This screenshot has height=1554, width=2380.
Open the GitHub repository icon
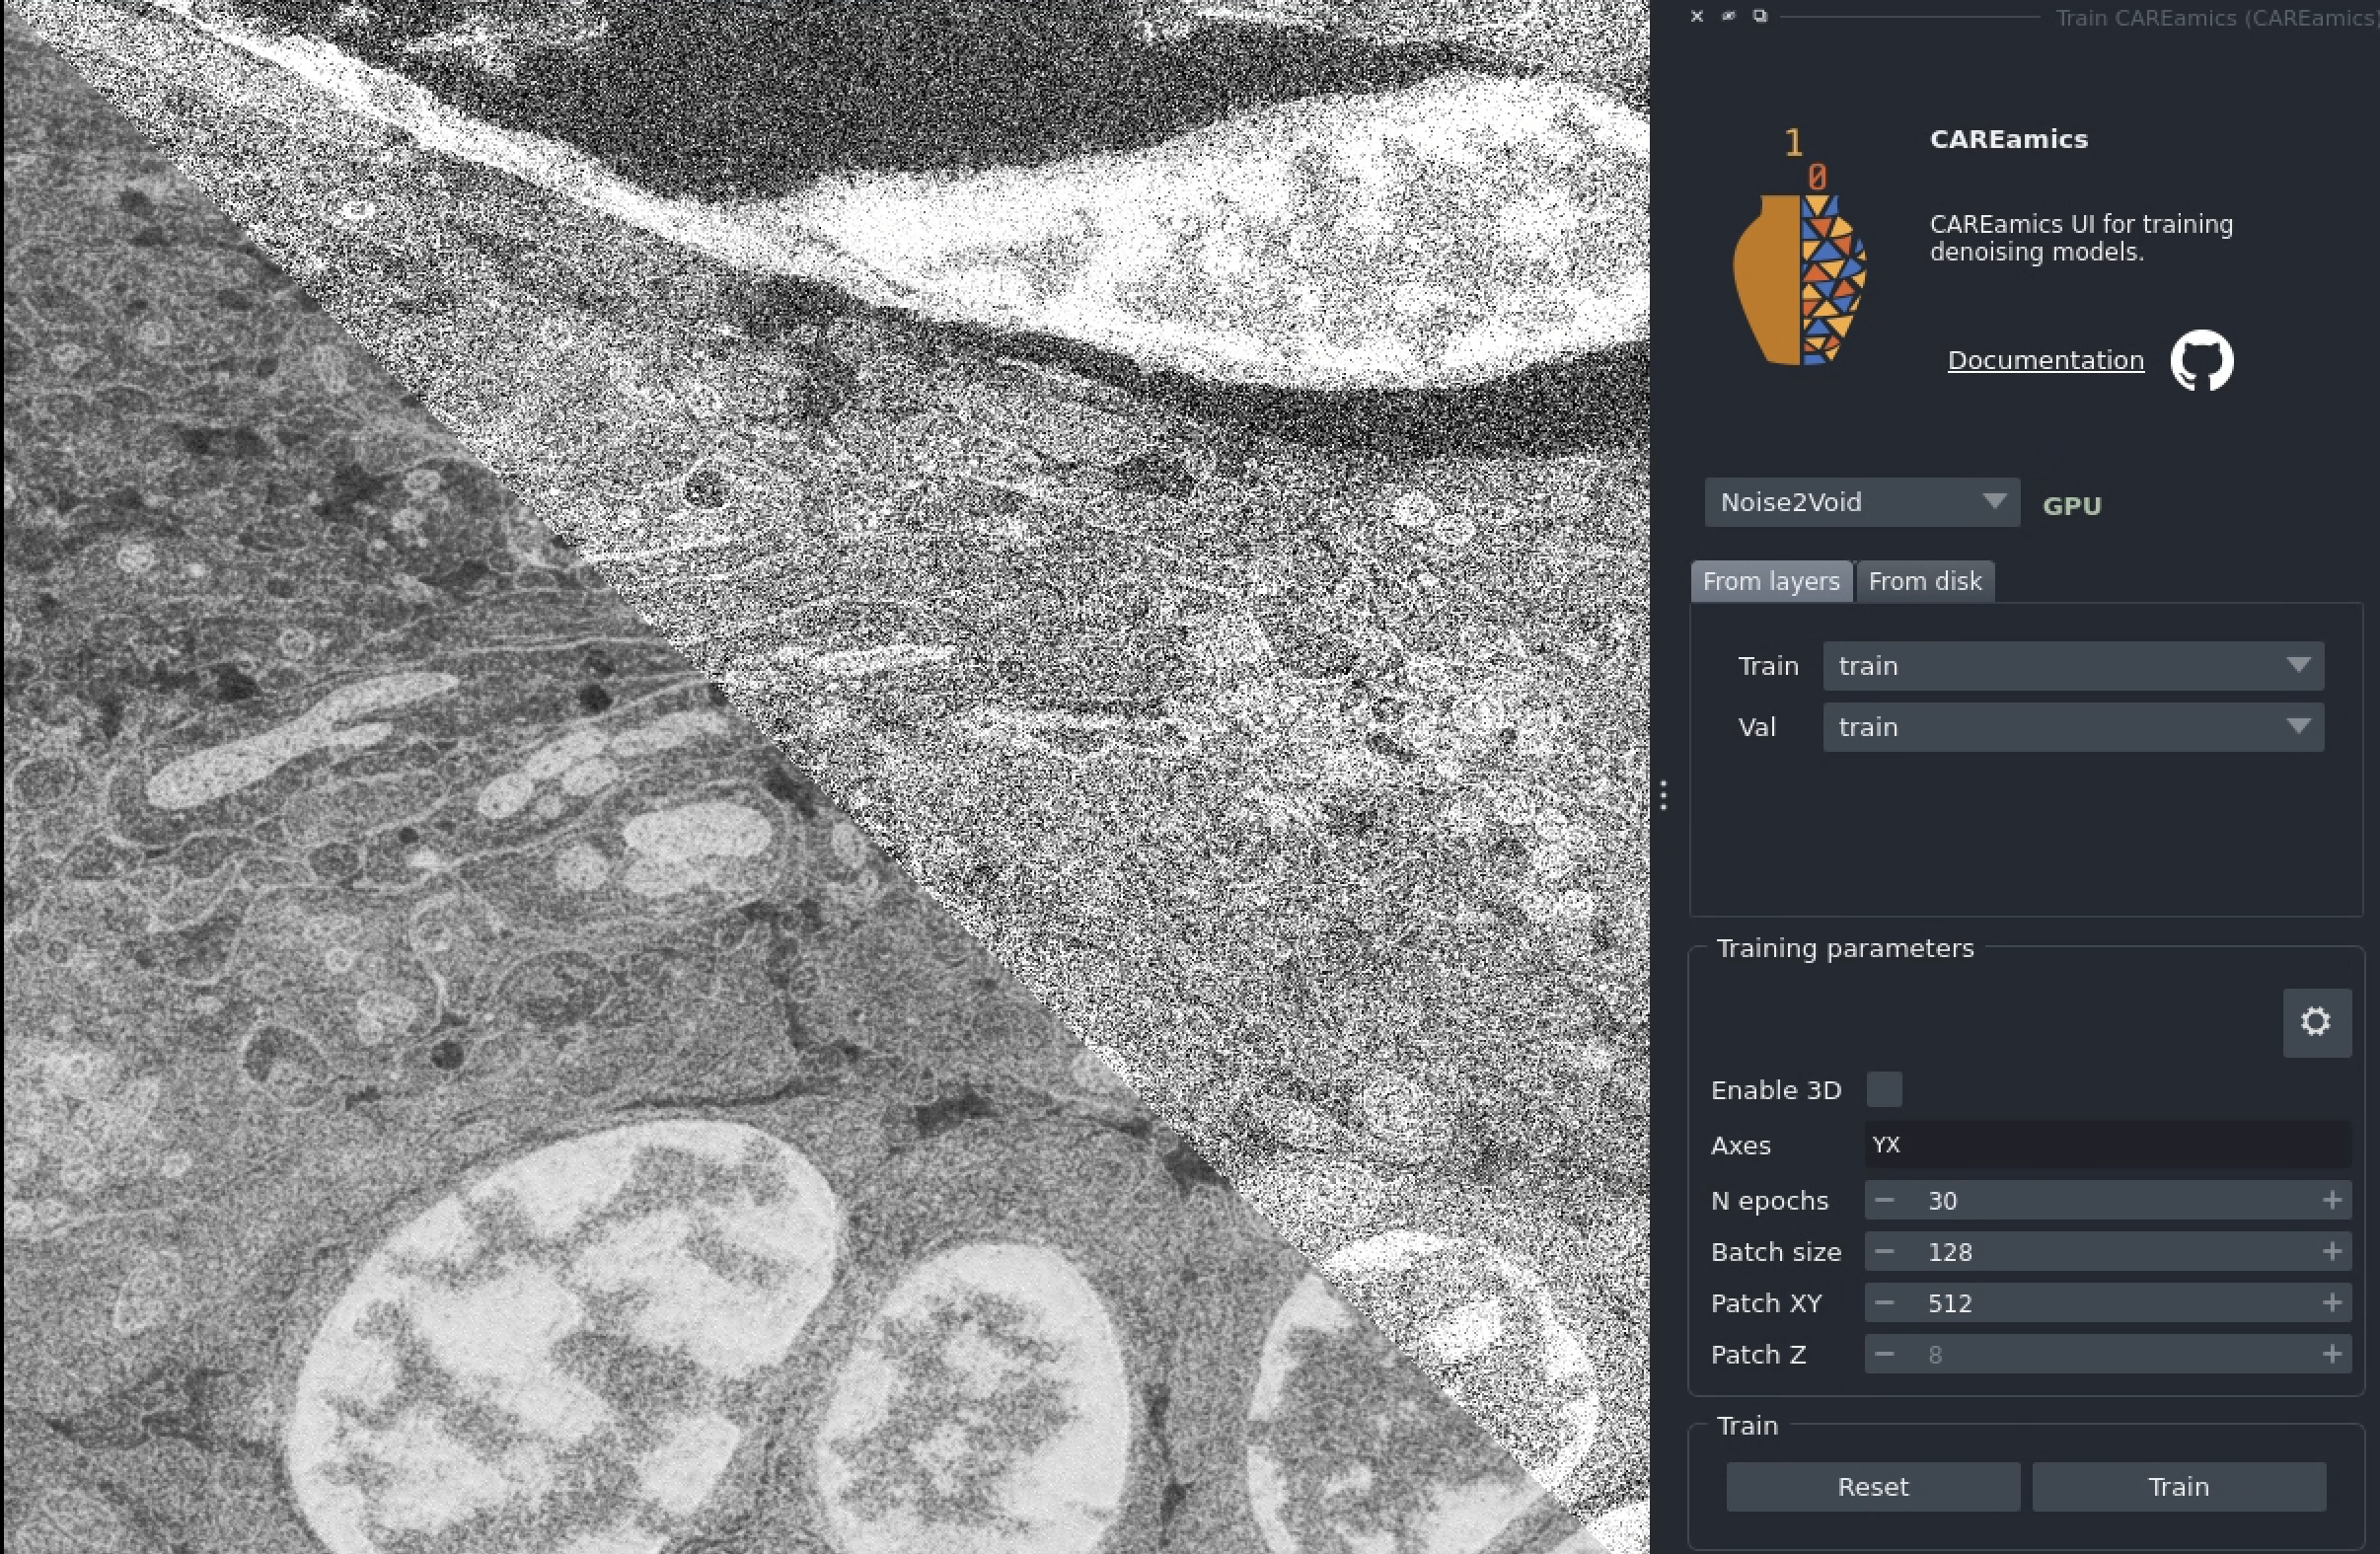click(x=2201, y=361)
